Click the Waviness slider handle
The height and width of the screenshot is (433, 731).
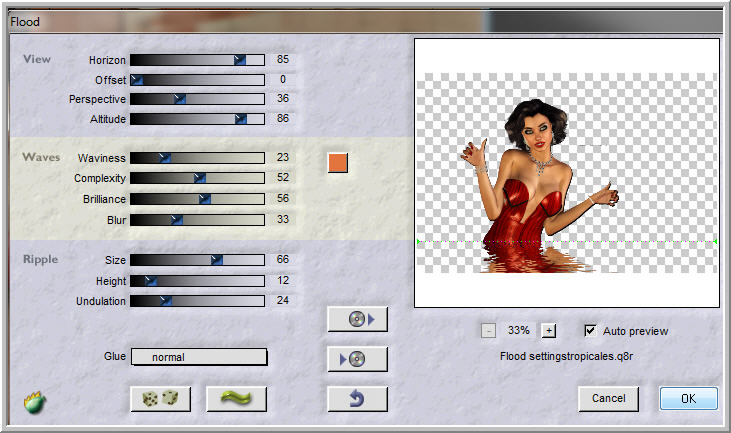click(x=164, y=158)
